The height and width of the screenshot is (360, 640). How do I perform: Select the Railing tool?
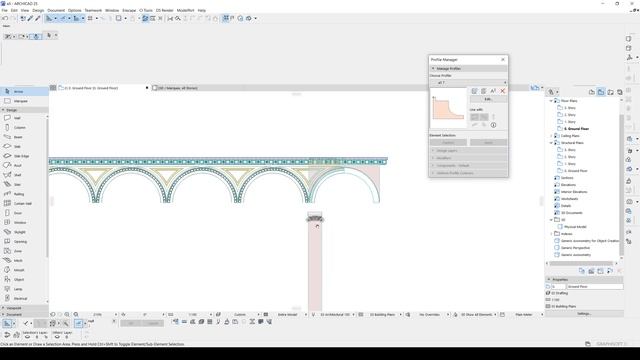(23, 194)
